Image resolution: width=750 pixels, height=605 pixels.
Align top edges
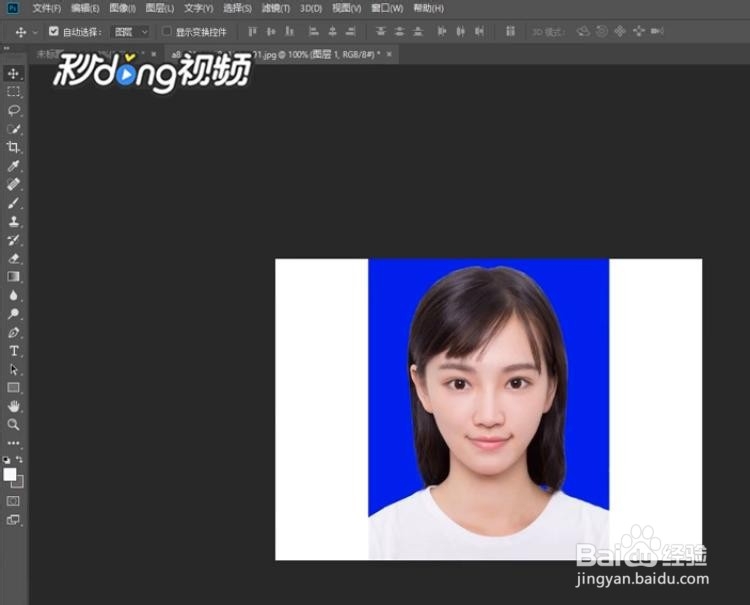click(x=253, y=32)
